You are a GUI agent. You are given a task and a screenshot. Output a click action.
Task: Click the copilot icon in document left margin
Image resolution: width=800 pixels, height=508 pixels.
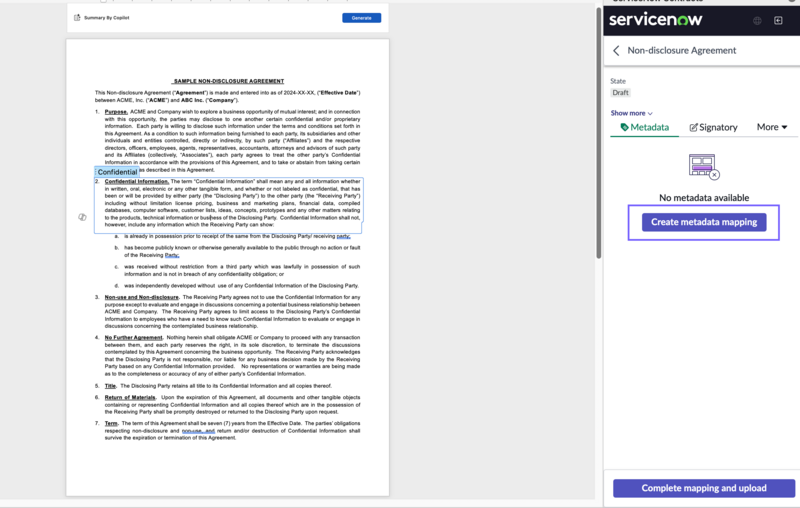coord(82,217)
